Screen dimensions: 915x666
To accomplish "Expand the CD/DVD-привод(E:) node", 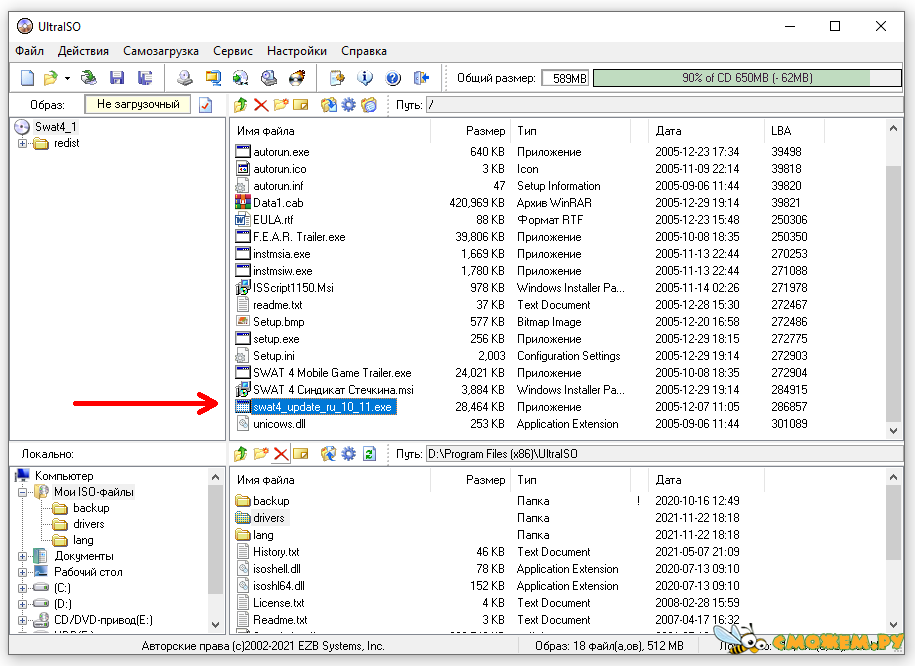I will (22, 620).
